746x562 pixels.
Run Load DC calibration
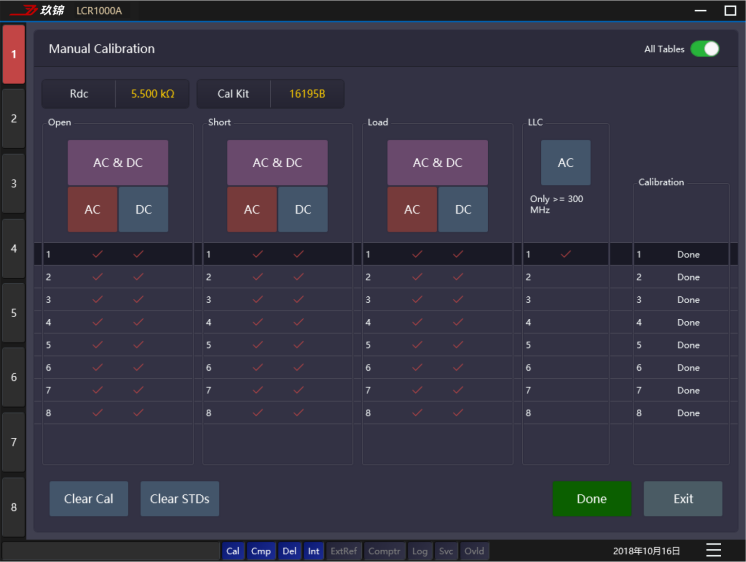[463, 209]
